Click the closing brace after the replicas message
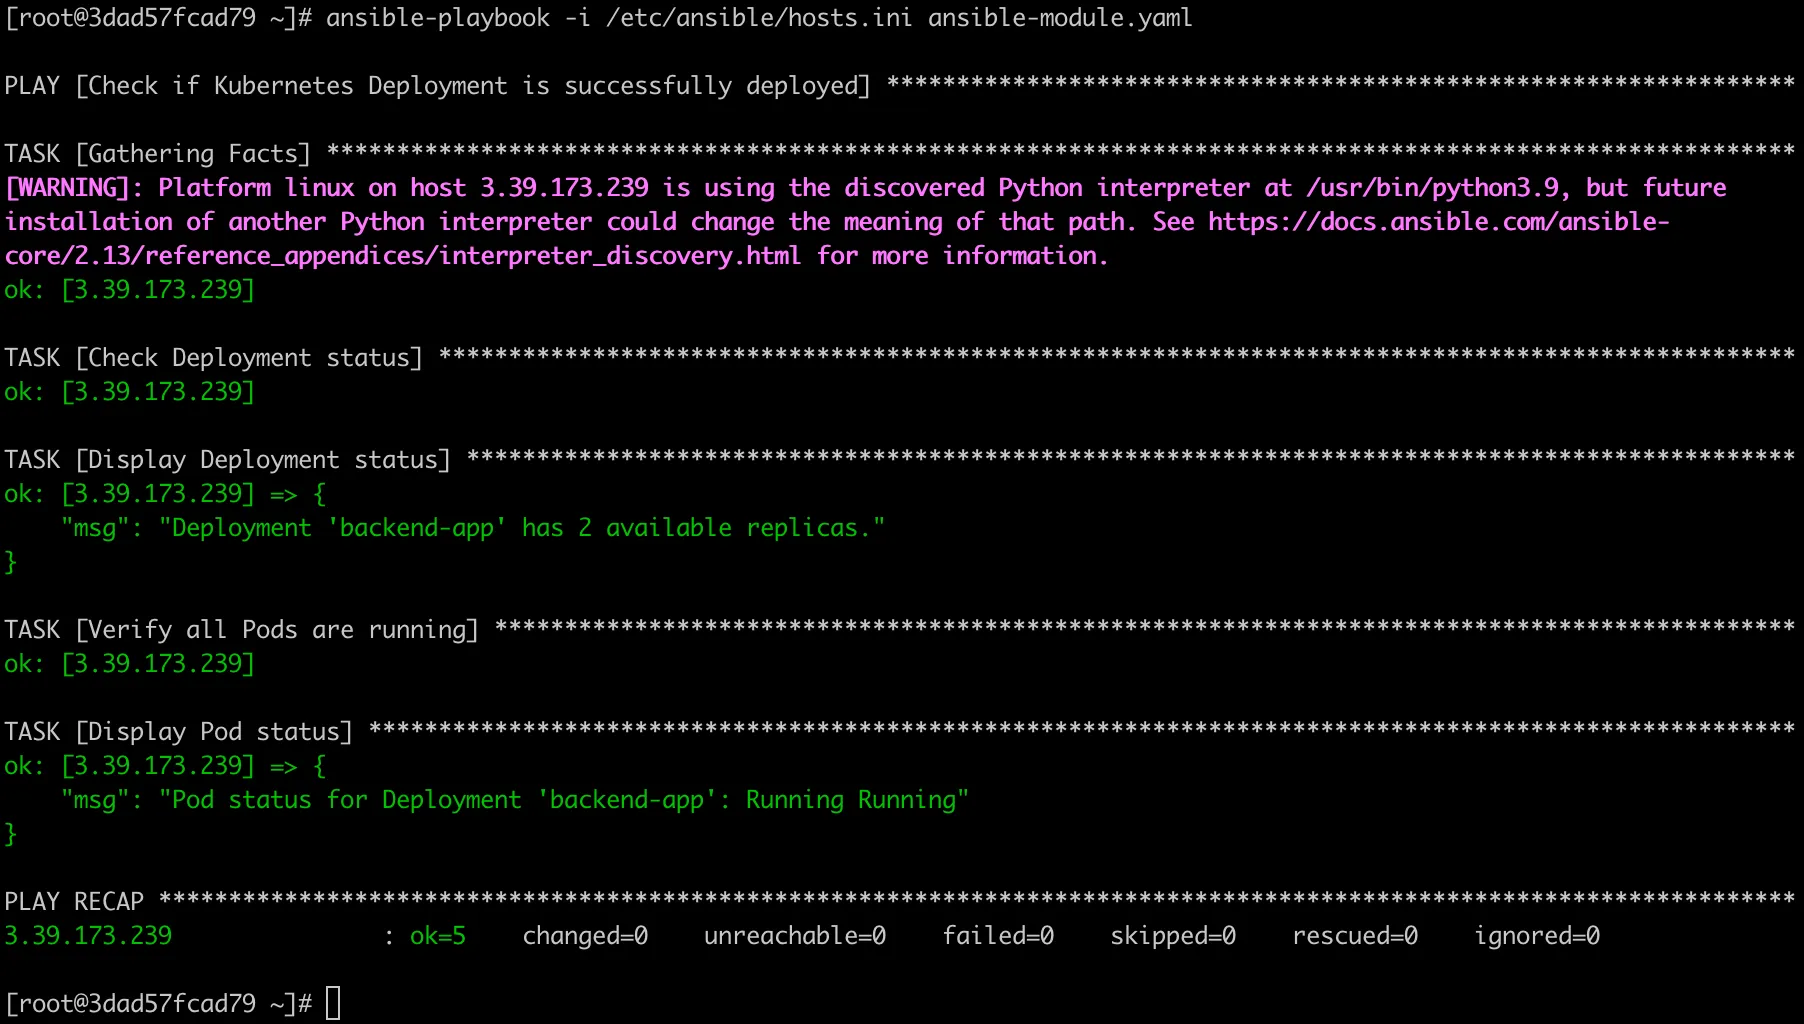 click(11, 562)
